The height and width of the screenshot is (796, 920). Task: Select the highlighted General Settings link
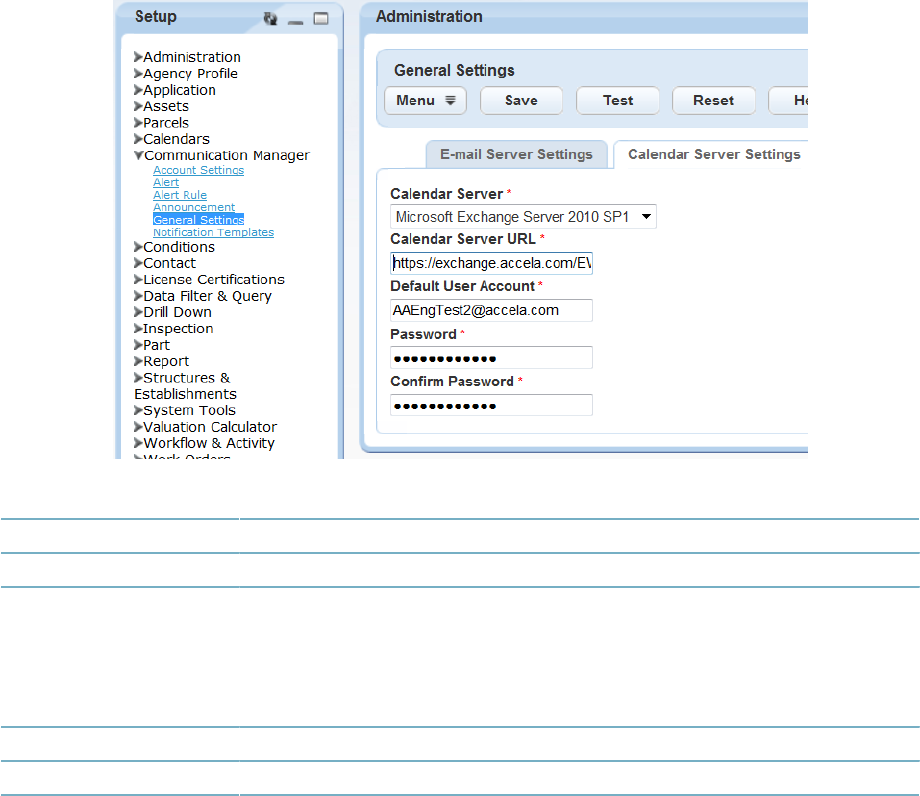pos(198,219)
